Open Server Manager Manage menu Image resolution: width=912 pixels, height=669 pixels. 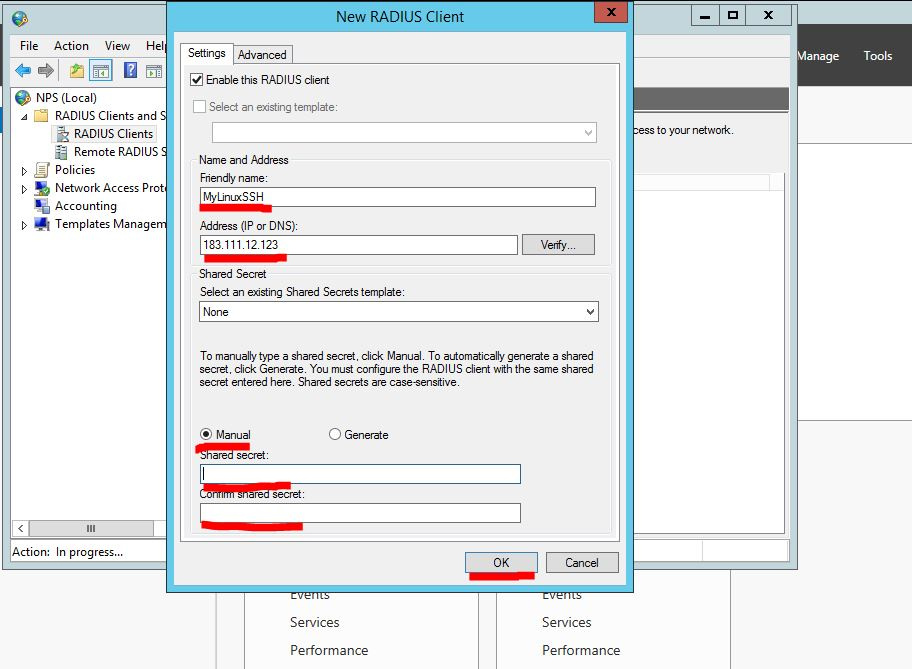click(818, 56)
